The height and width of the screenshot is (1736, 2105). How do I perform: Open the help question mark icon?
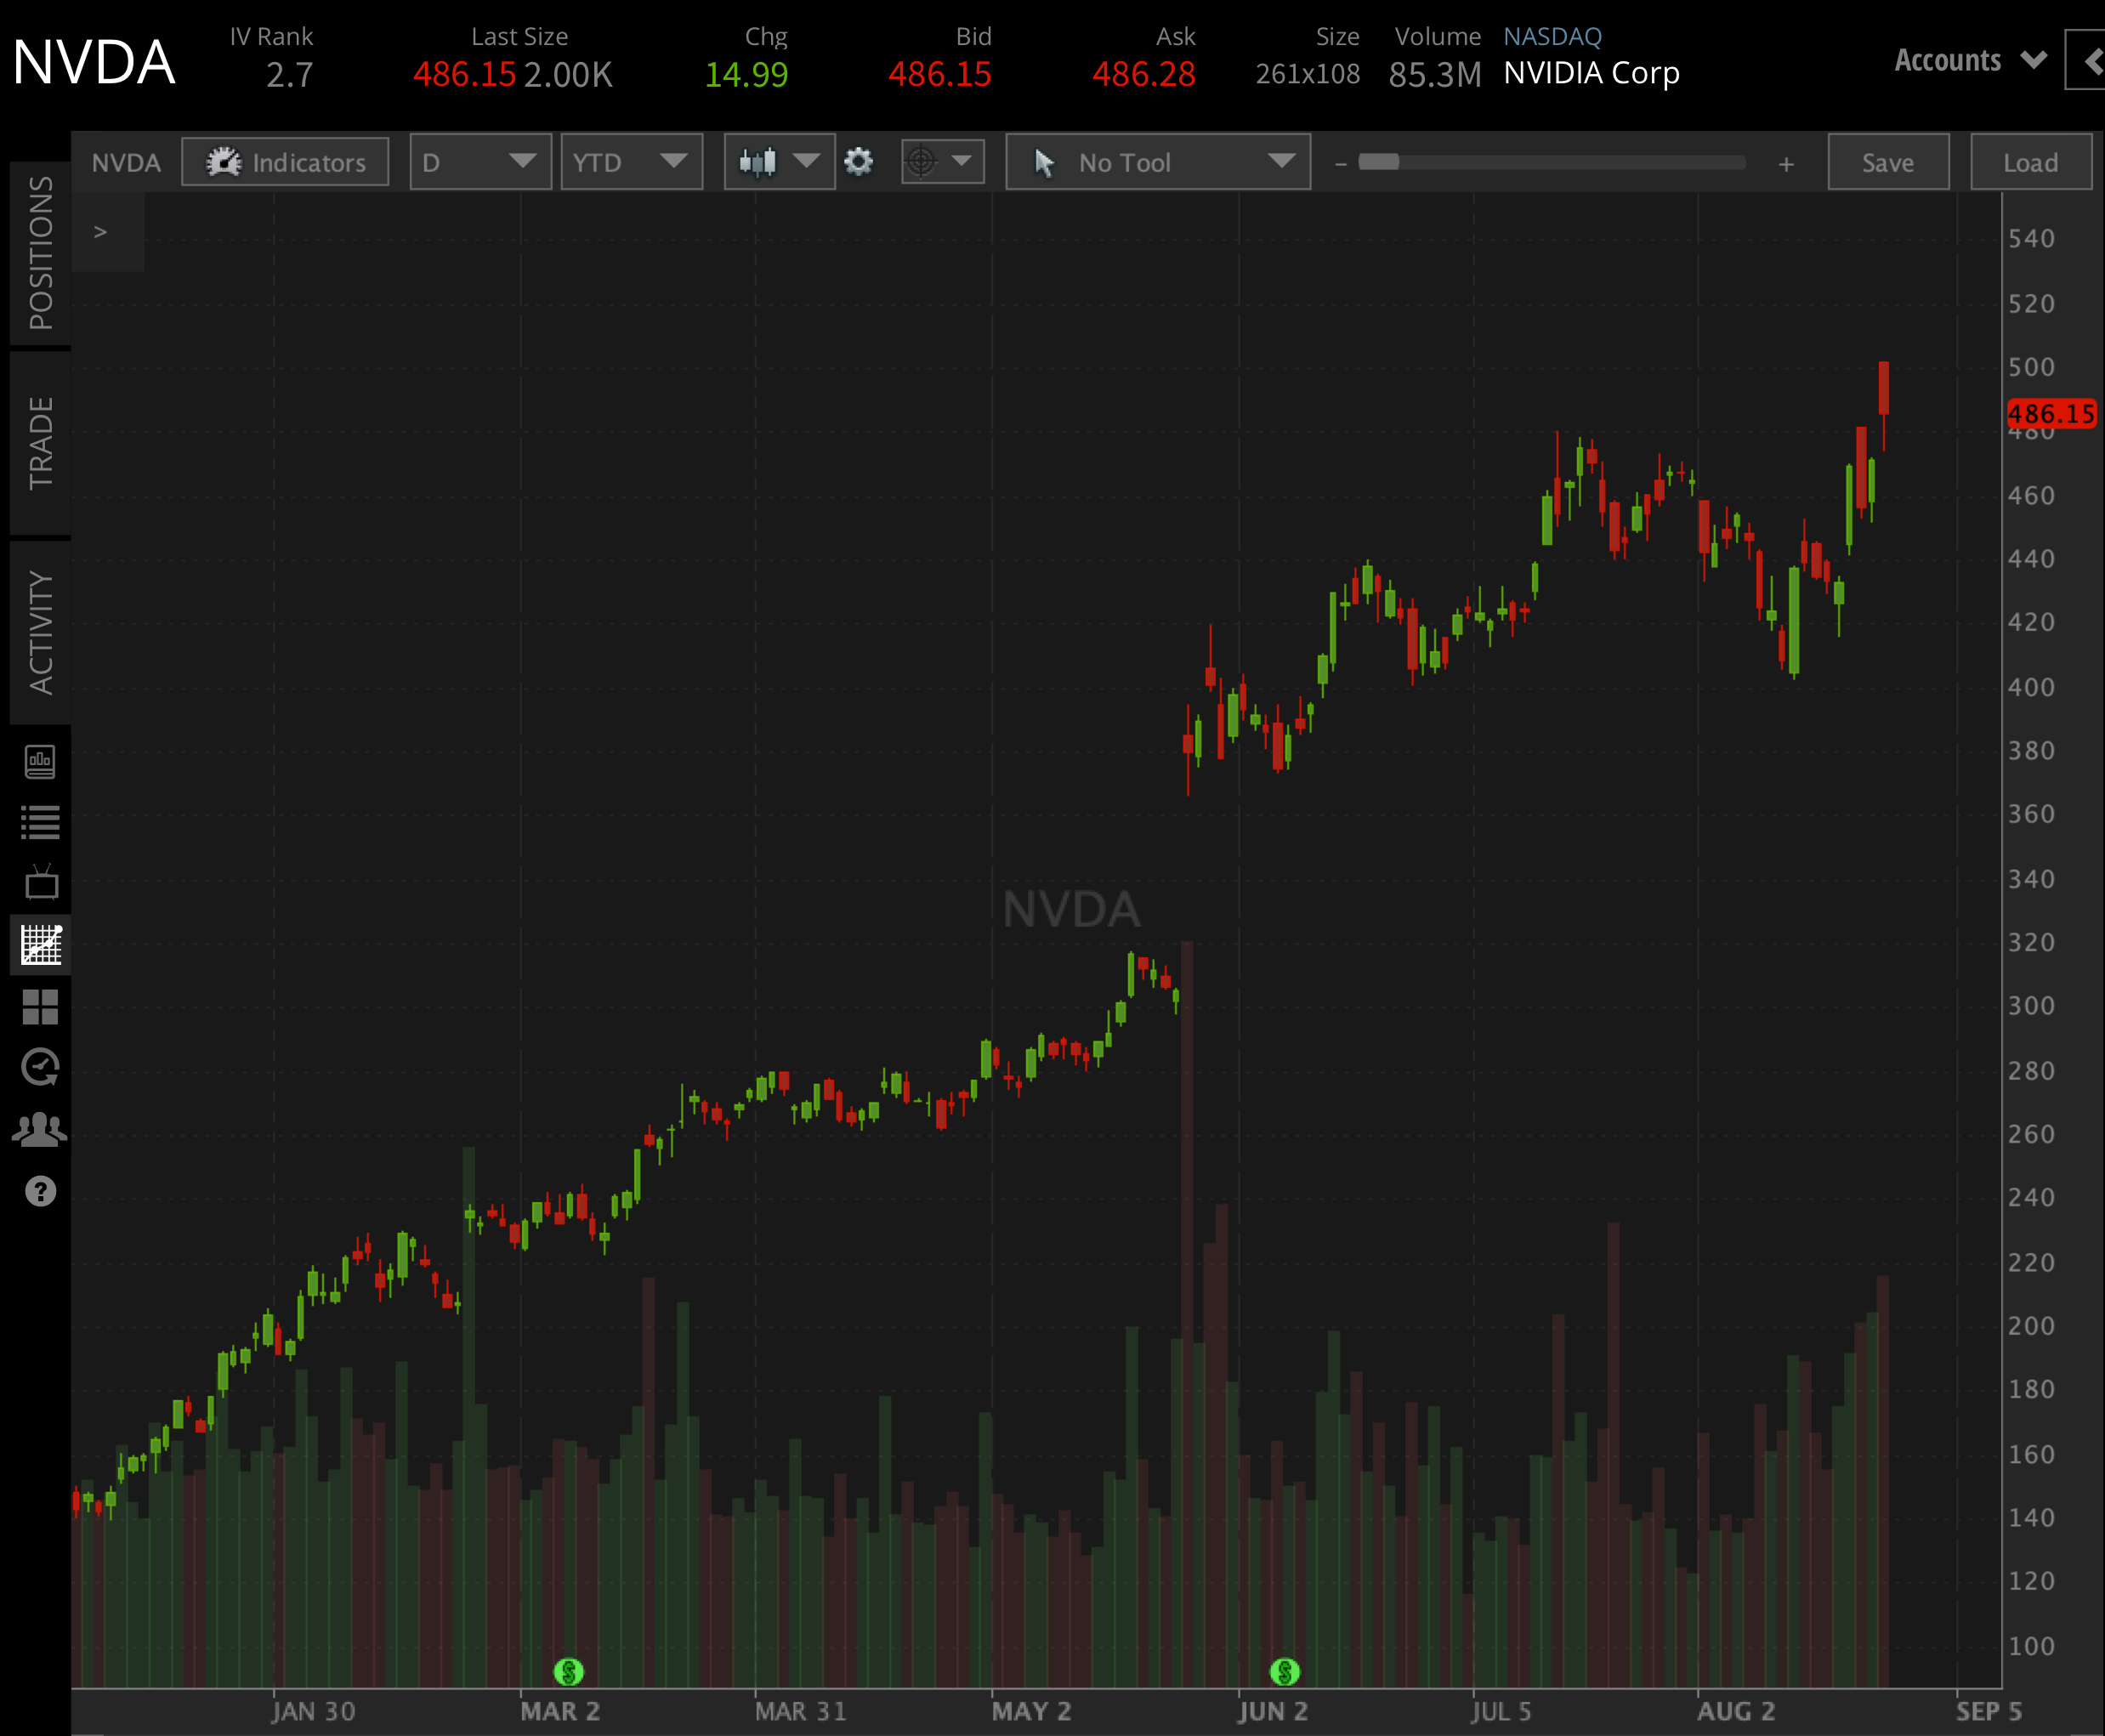coord(40,1190)
